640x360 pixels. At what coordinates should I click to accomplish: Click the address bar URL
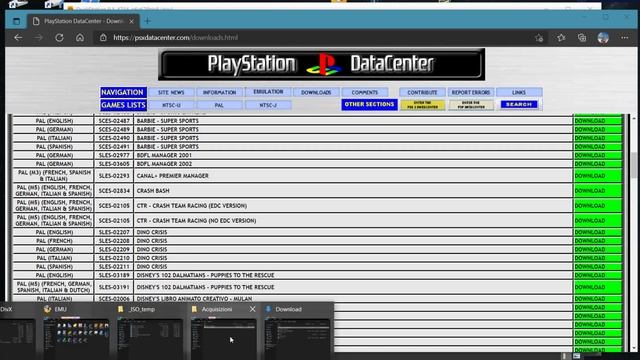point(176,38)
